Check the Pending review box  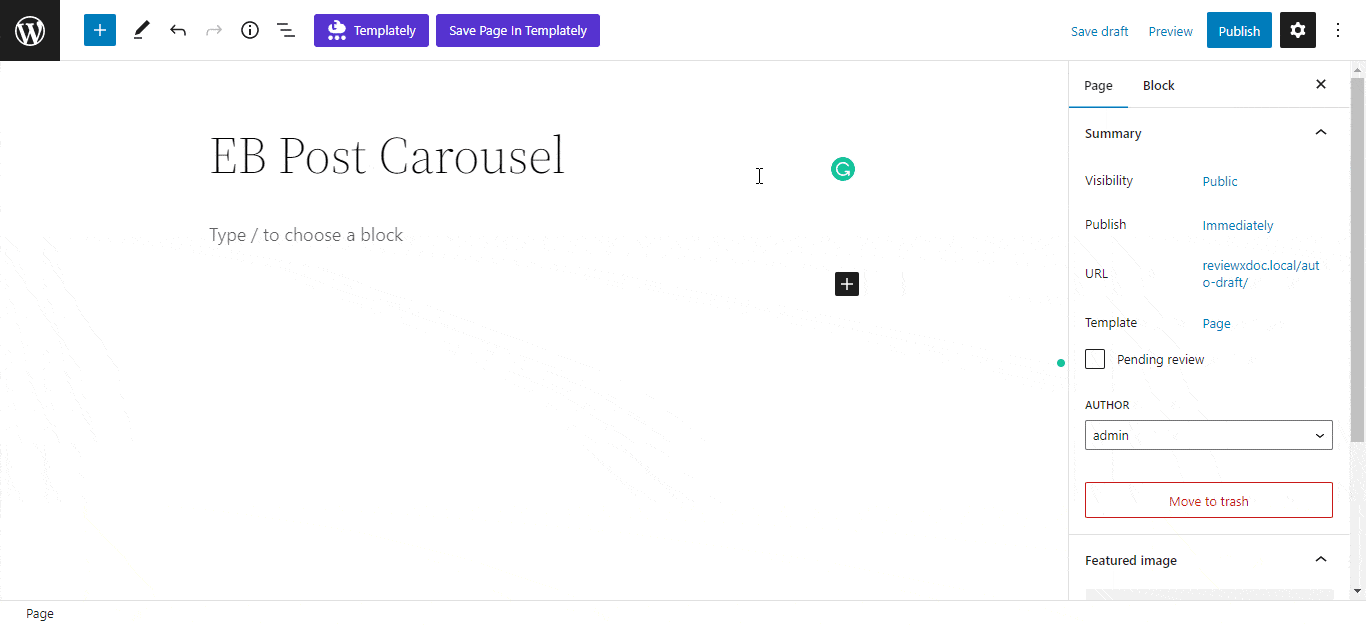click(1095, 359)
